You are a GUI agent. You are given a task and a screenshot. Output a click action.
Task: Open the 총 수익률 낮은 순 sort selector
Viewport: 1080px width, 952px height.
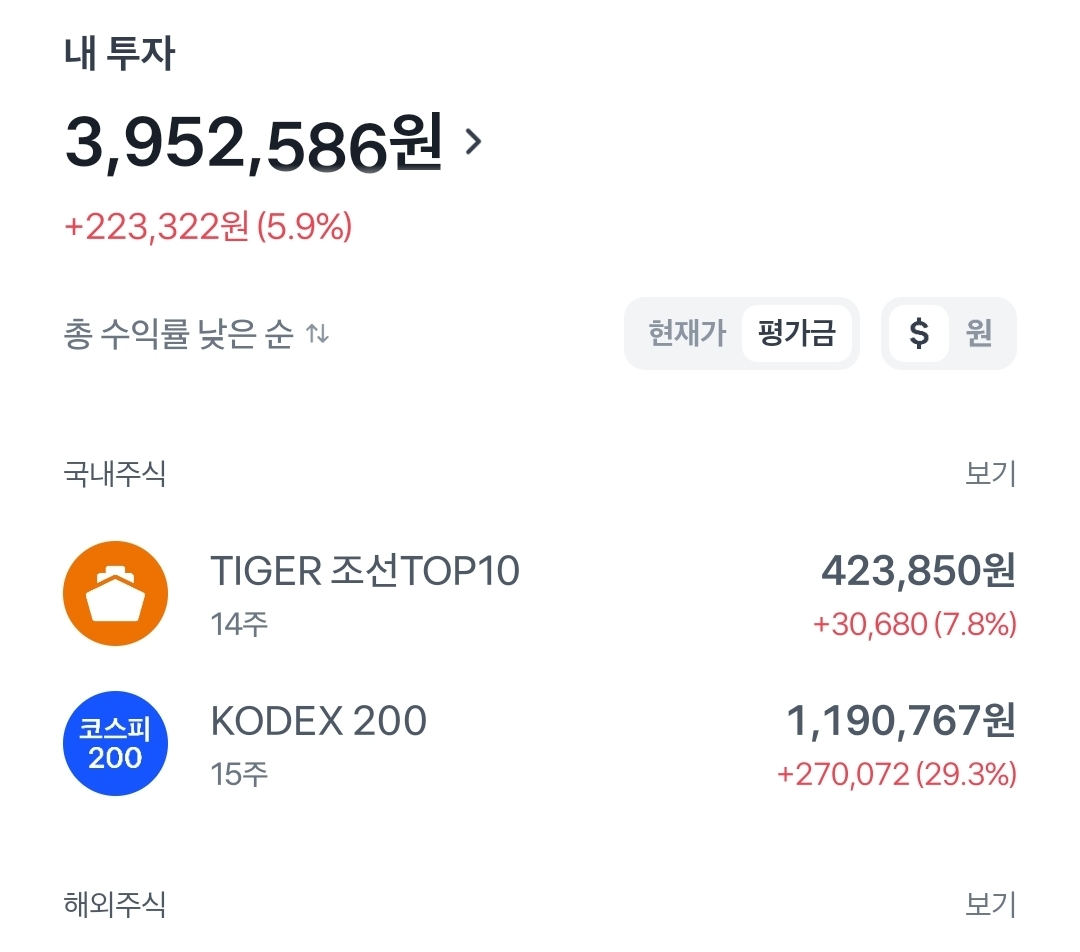coord(178,335)
